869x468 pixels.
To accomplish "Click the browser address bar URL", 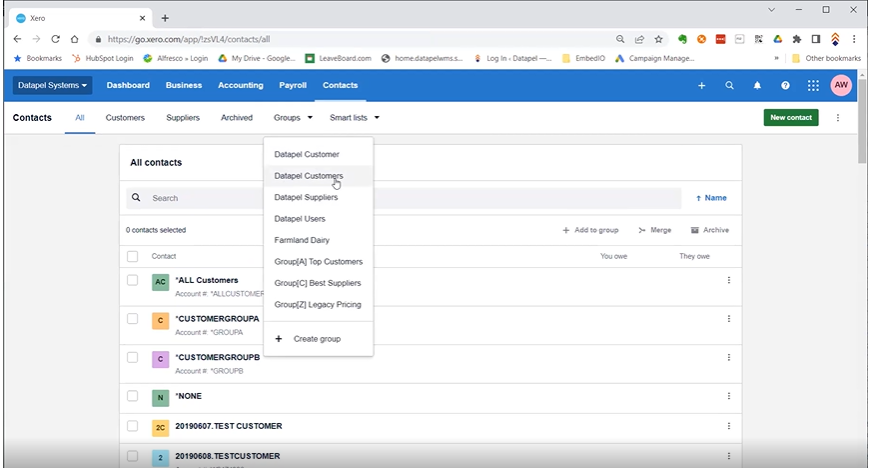I will point(189,39).
